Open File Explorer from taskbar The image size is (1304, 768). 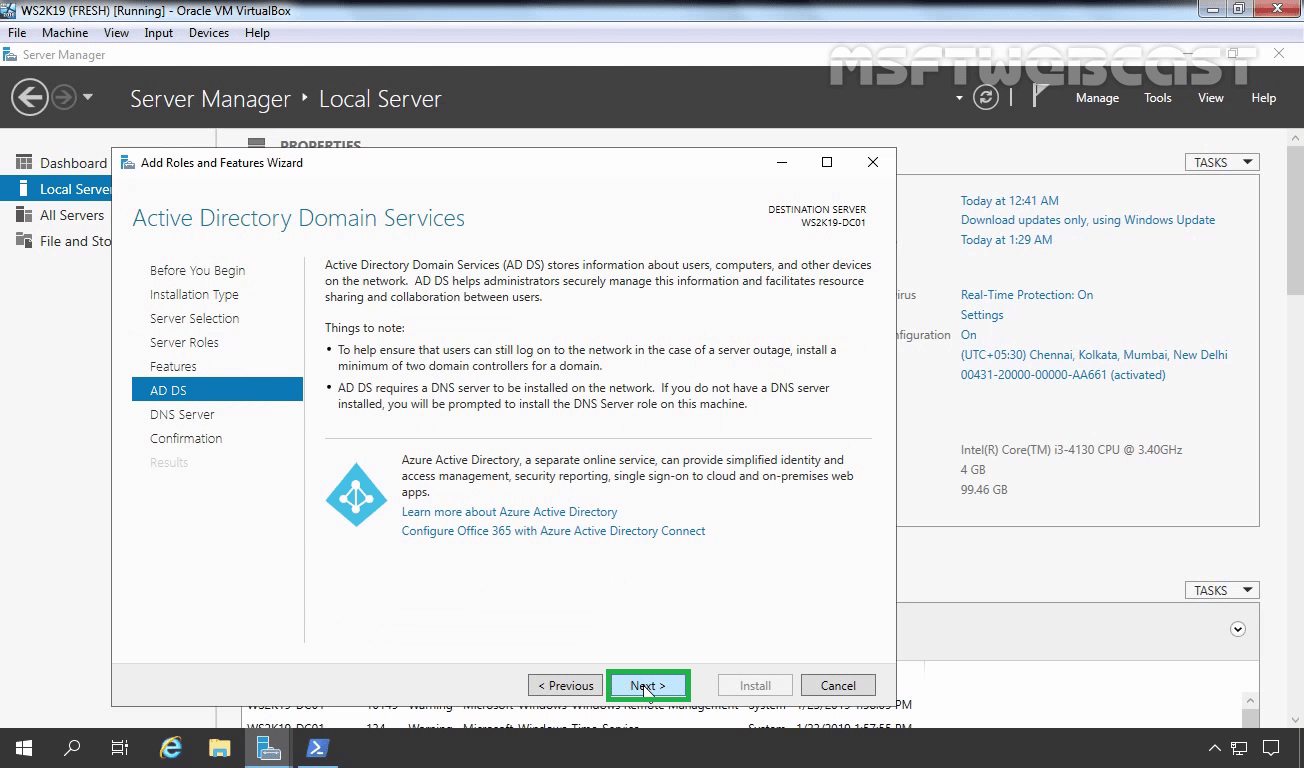pos(219,748)
